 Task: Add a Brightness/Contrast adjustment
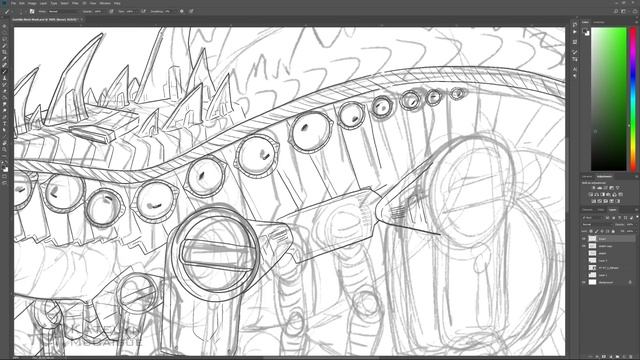click(x=593, y=188)
